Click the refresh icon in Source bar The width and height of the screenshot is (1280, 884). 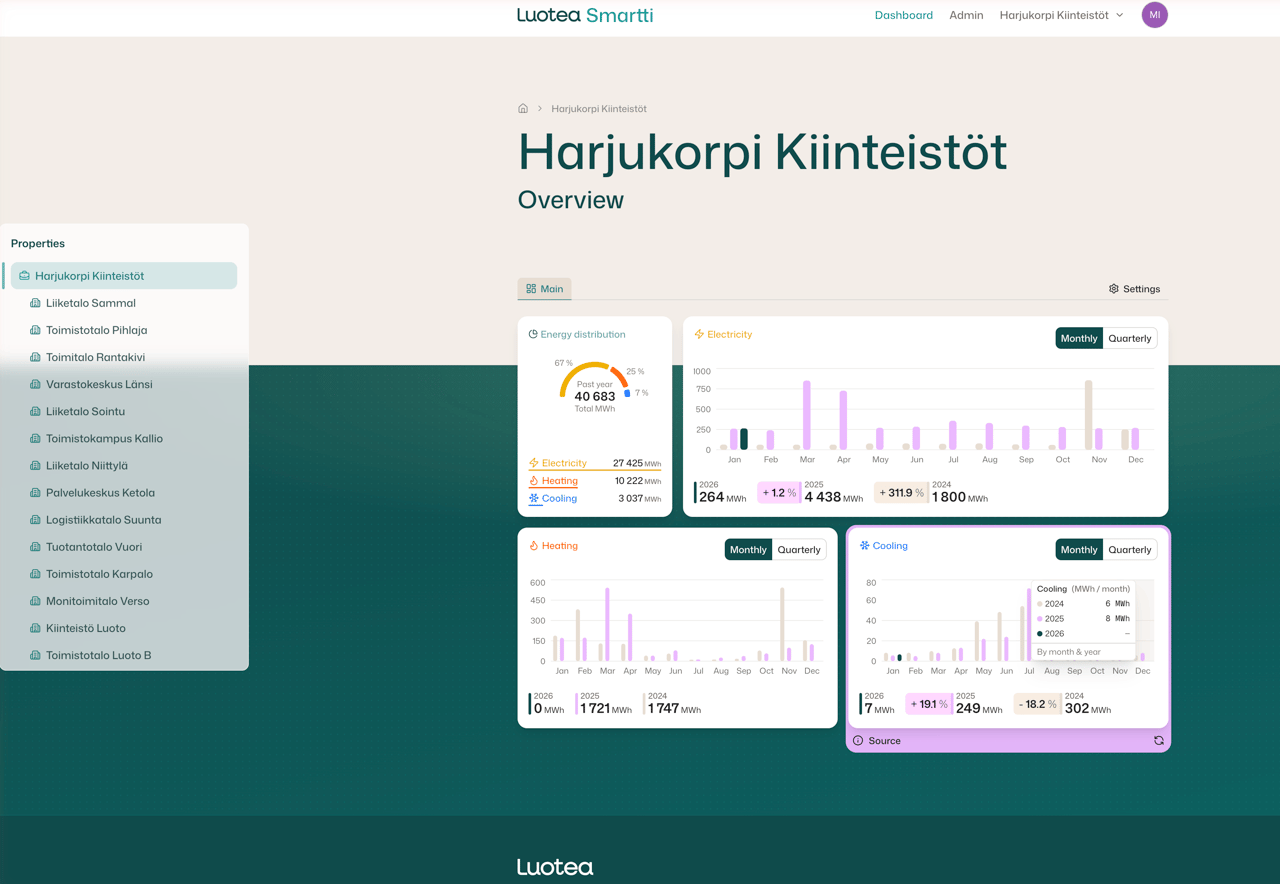pos(1158,741)
